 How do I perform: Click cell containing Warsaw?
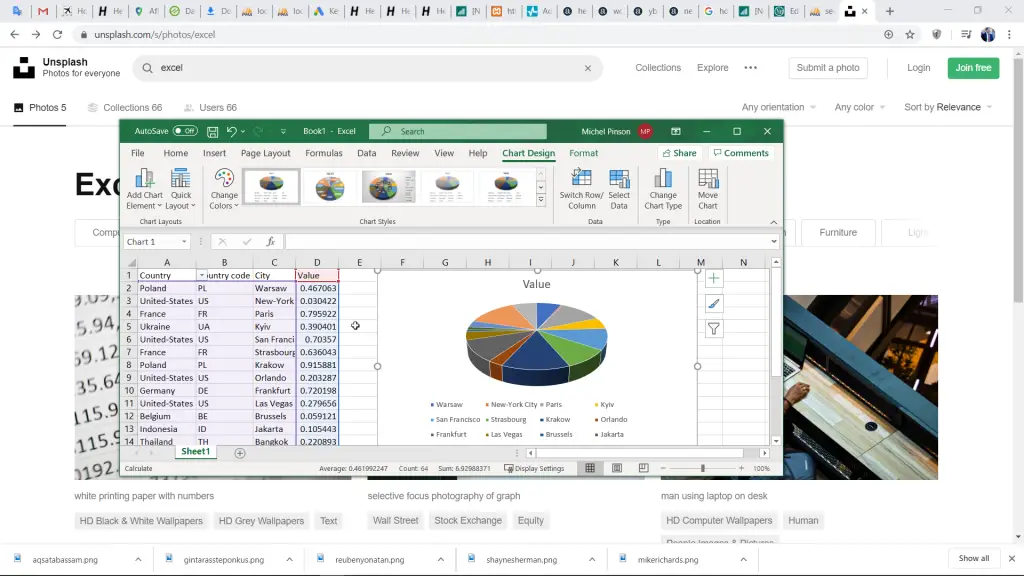[x=274, y=288]
